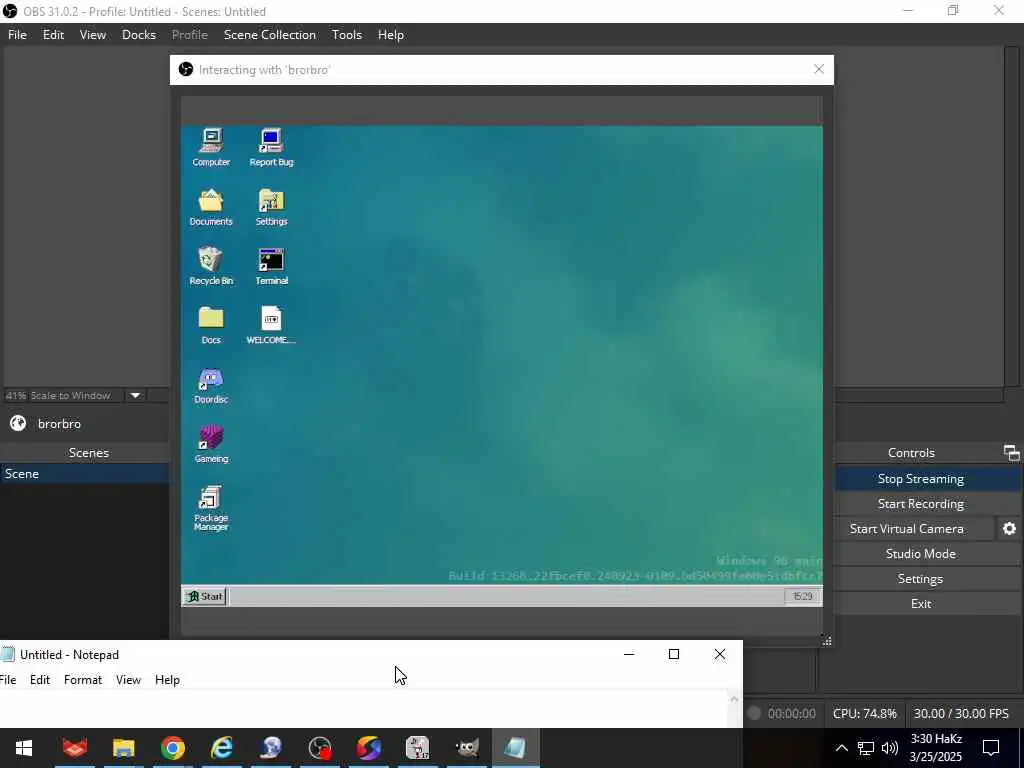Open the OBS Tools menu
This screenshot has height=768, width=1024.
tap(346, 35)
